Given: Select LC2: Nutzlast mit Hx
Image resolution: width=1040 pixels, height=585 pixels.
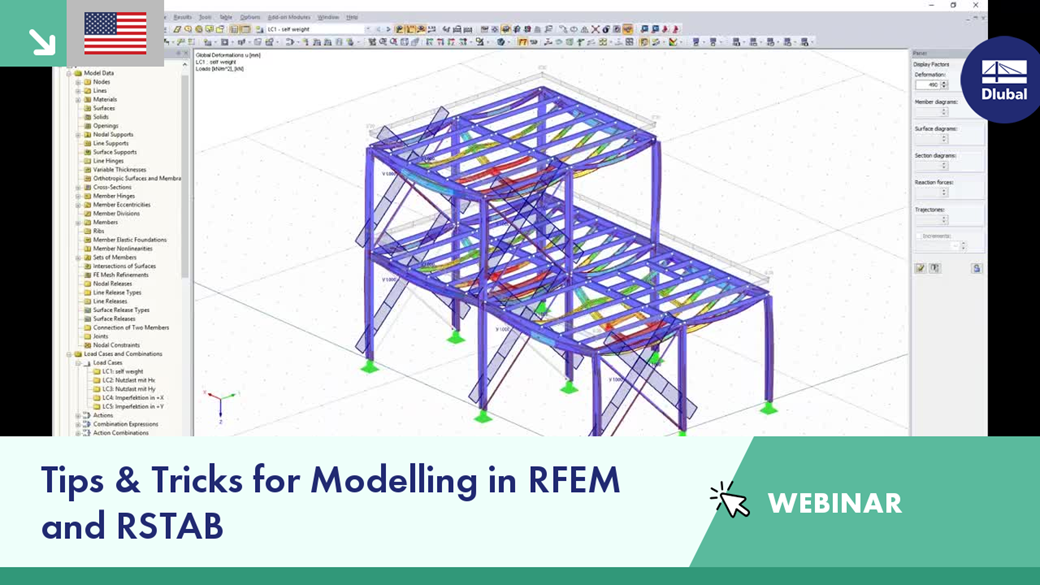Looking at the screenshot, I should coord(128,380).
